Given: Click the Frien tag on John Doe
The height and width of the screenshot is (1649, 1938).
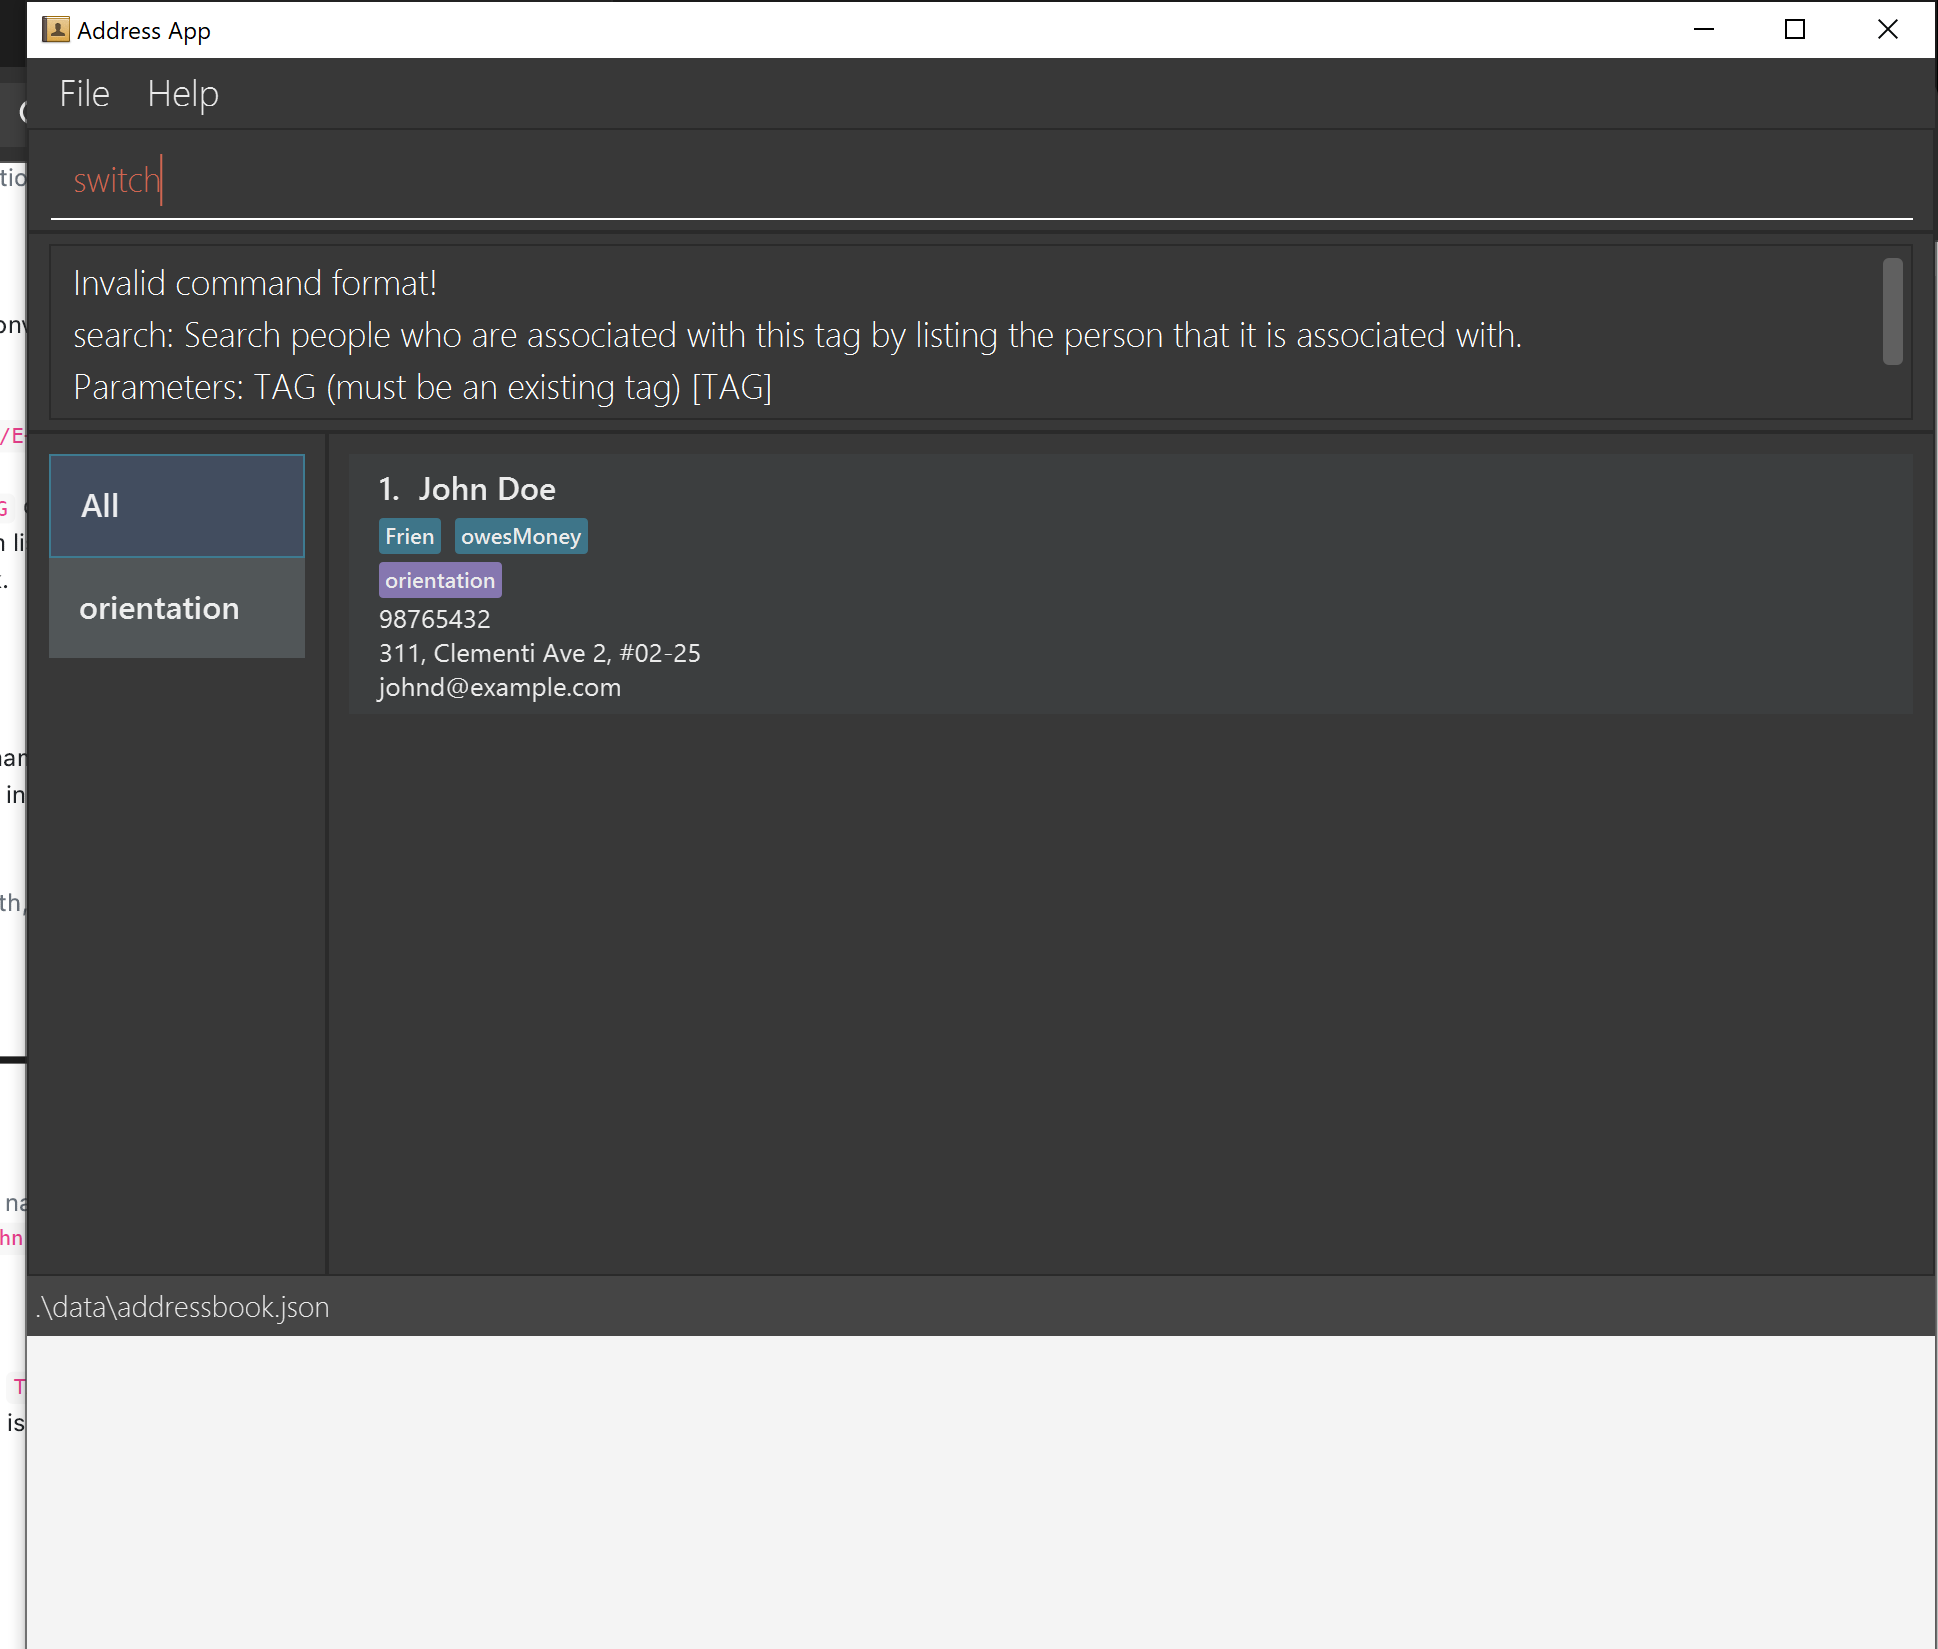Looking at the screenshot, I should pyautogui.click(x=409, y=536).
